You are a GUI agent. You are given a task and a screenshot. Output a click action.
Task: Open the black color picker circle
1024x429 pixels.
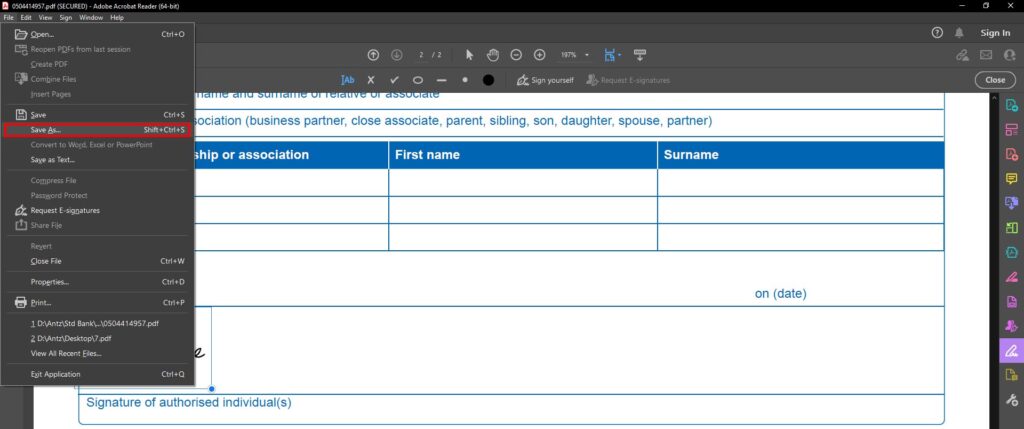tap(488, 80)
